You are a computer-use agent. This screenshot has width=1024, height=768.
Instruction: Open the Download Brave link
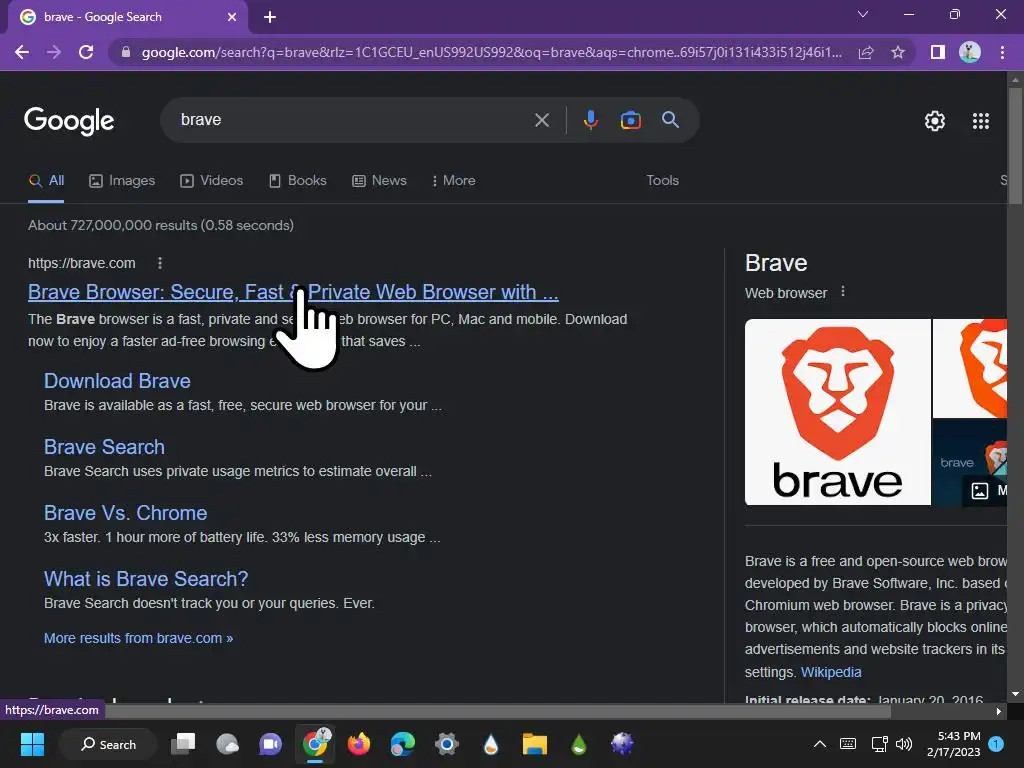pos(118,381)
